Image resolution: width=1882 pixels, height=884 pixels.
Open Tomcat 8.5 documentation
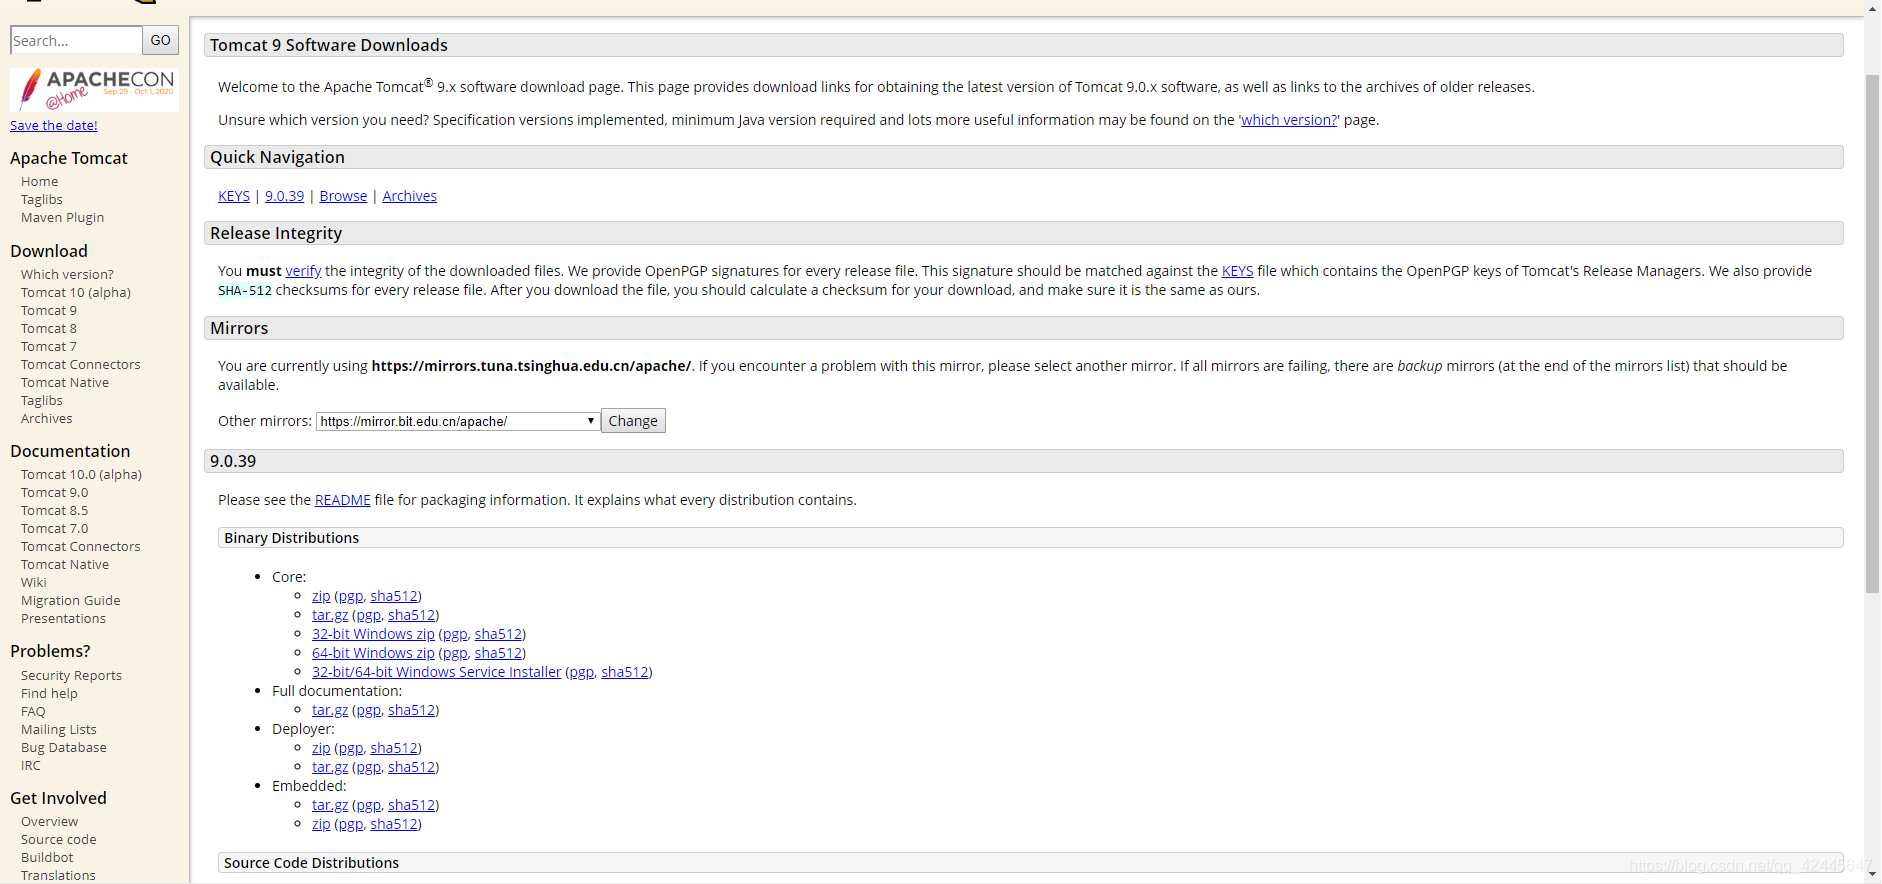click(x=55, y=511)
